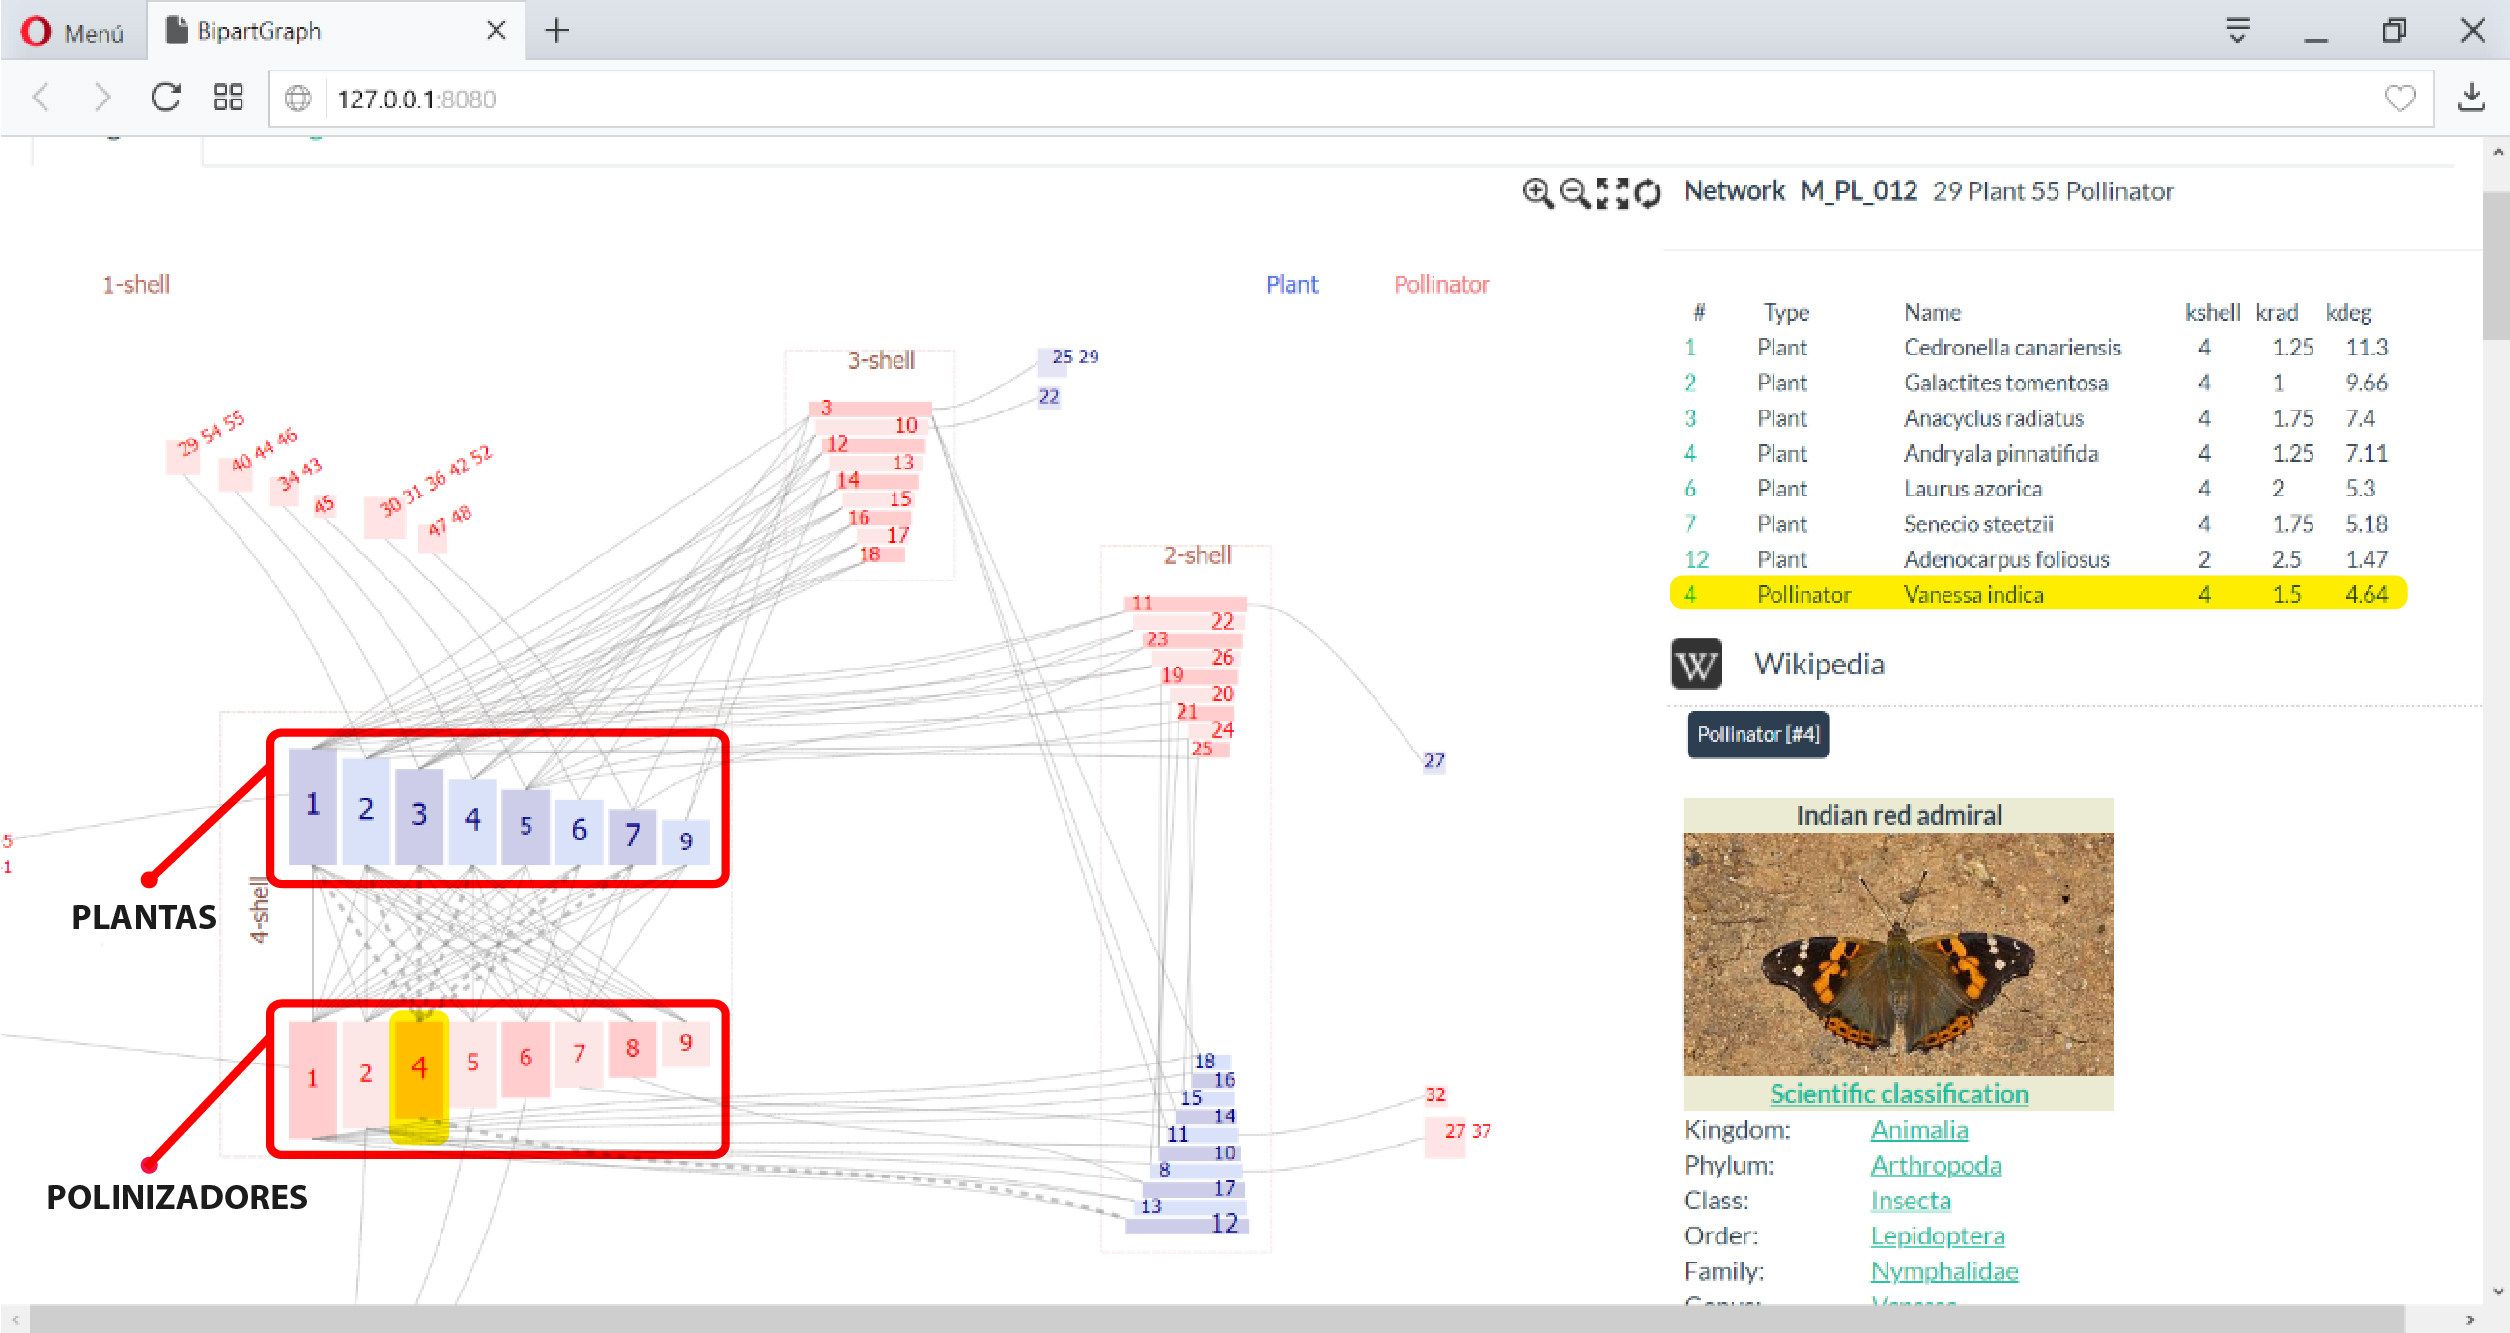Select Cedronella canariensis table row

point(2011,347)
